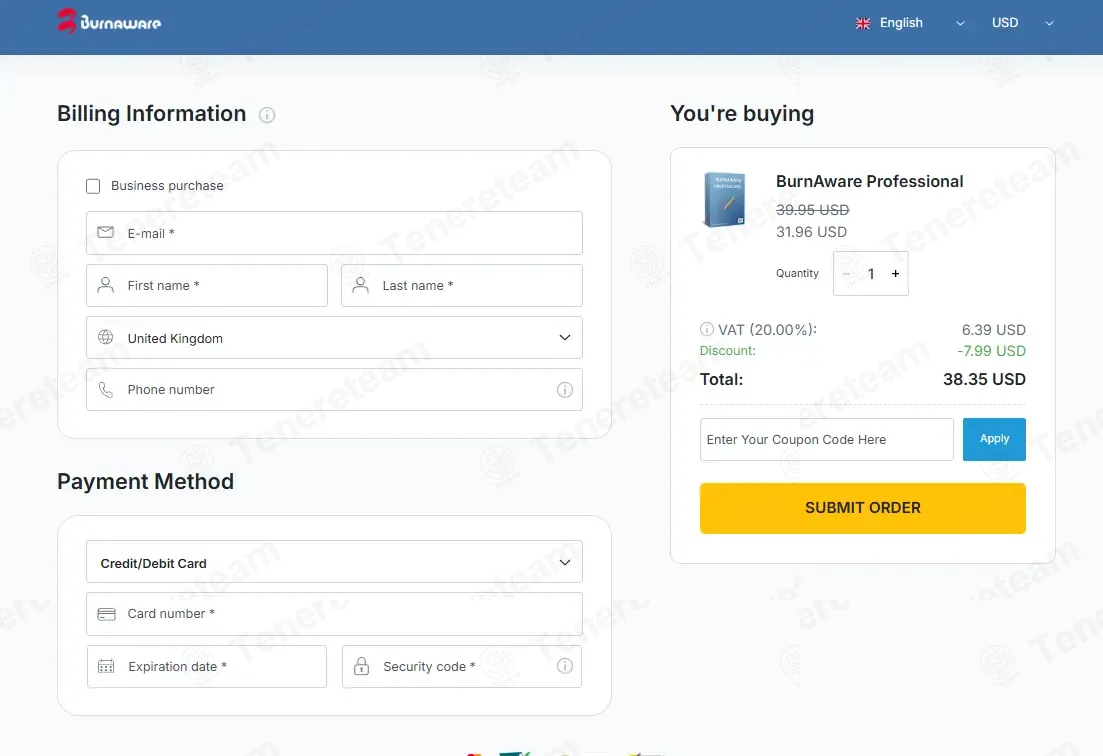Click the You're buying heading

coord(742,114)
